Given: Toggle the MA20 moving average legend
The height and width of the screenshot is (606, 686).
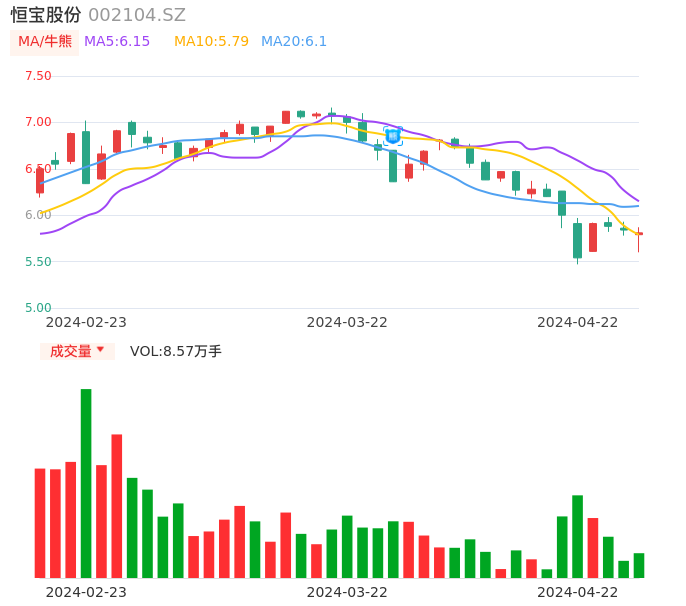Looking at the screenshot, I should (x=294, y=42).
